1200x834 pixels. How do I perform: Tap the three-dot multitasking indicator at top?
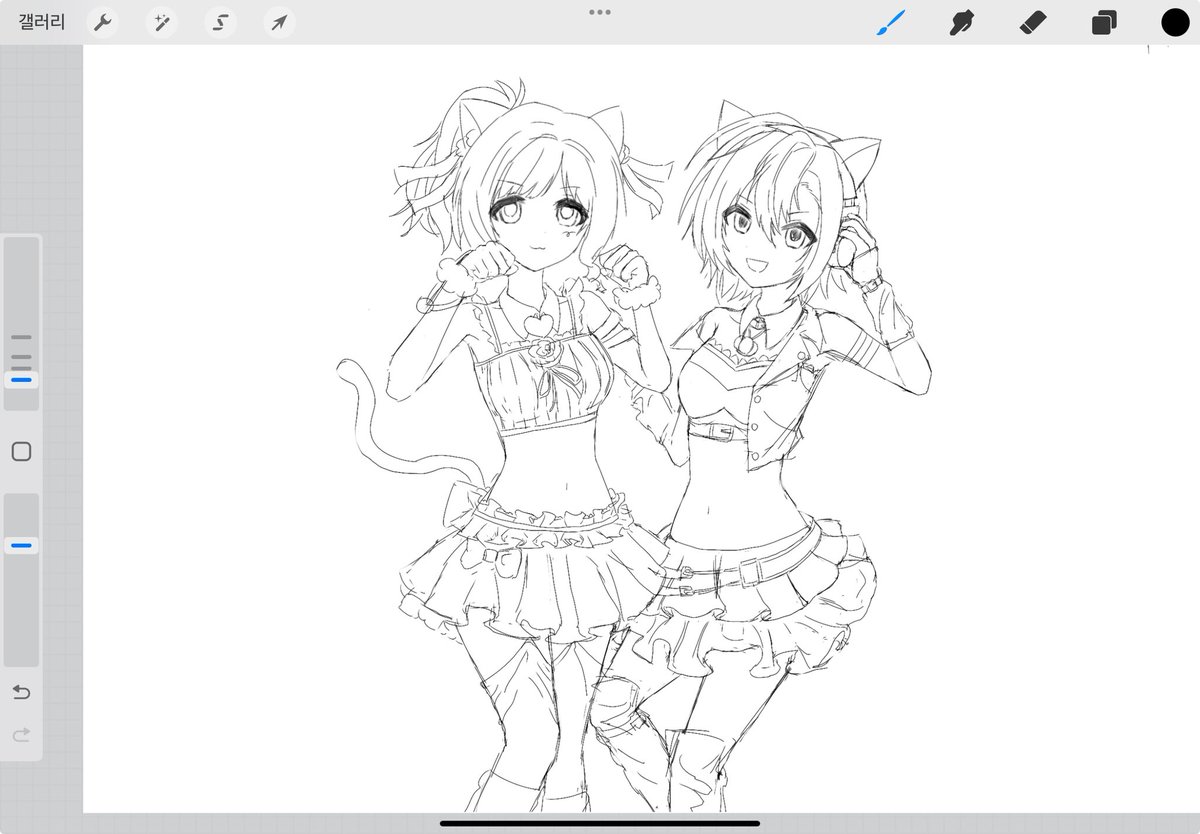click(600, 12)
